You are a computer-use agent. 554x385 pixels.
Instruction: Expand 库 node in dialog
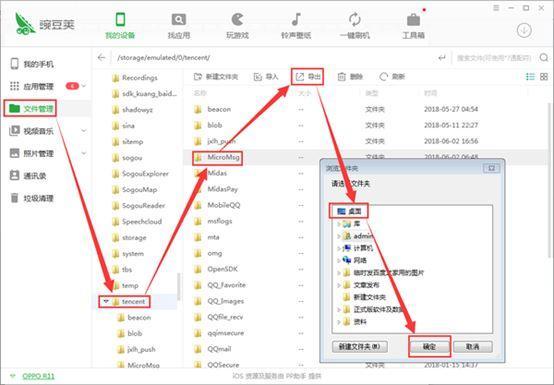tap(339, 224)
